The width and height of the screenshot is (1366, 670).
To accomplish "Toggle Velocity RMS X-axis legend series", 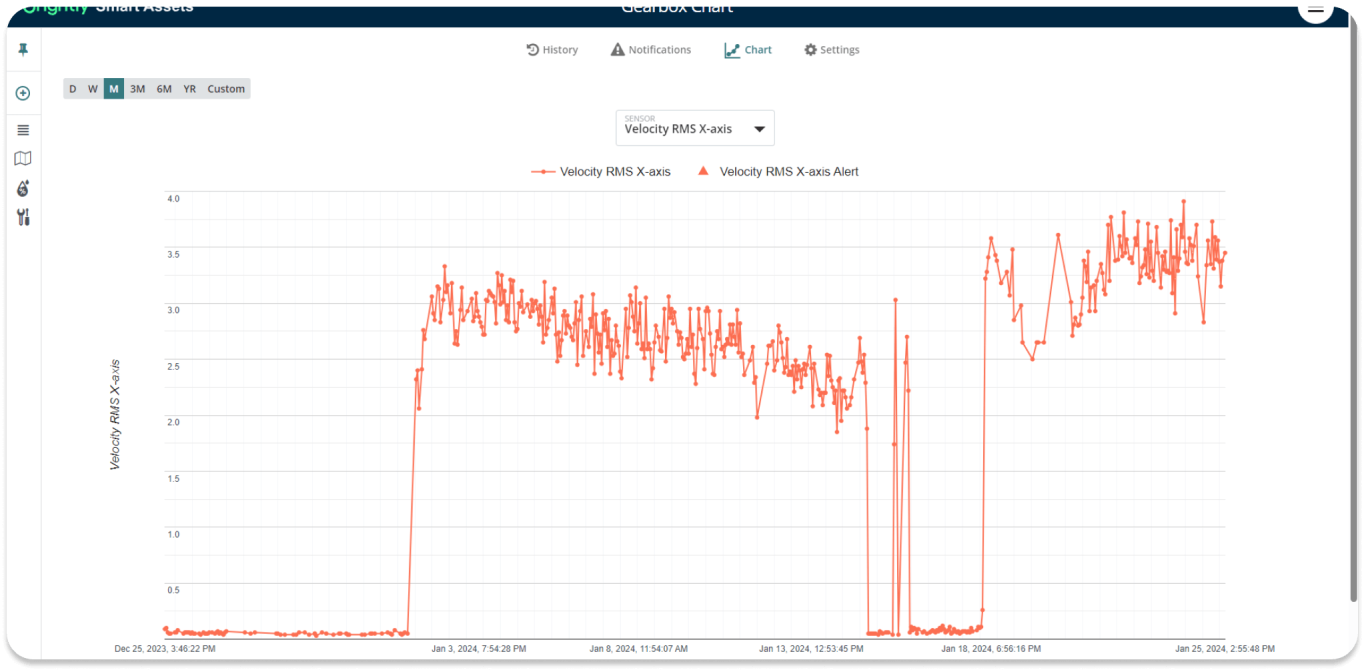I will click(x=601, y=172).
